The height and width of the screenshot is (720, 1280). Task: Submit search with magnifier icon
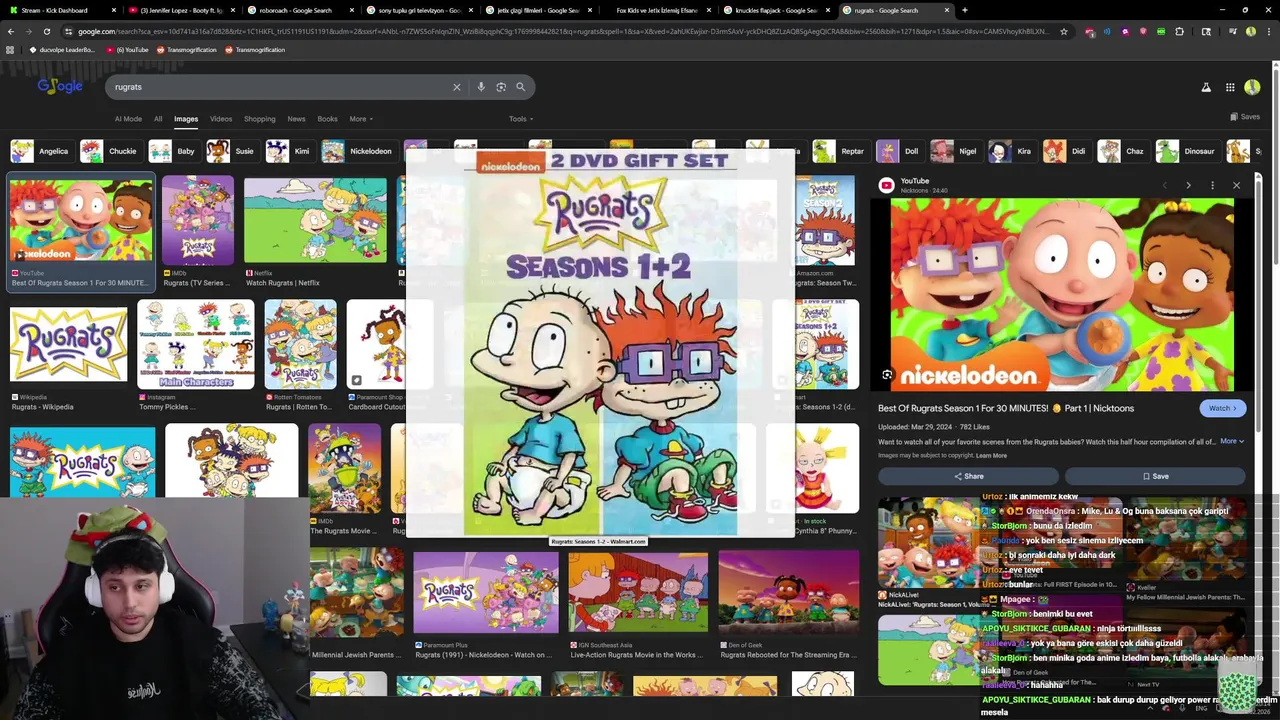pos(520,87)
